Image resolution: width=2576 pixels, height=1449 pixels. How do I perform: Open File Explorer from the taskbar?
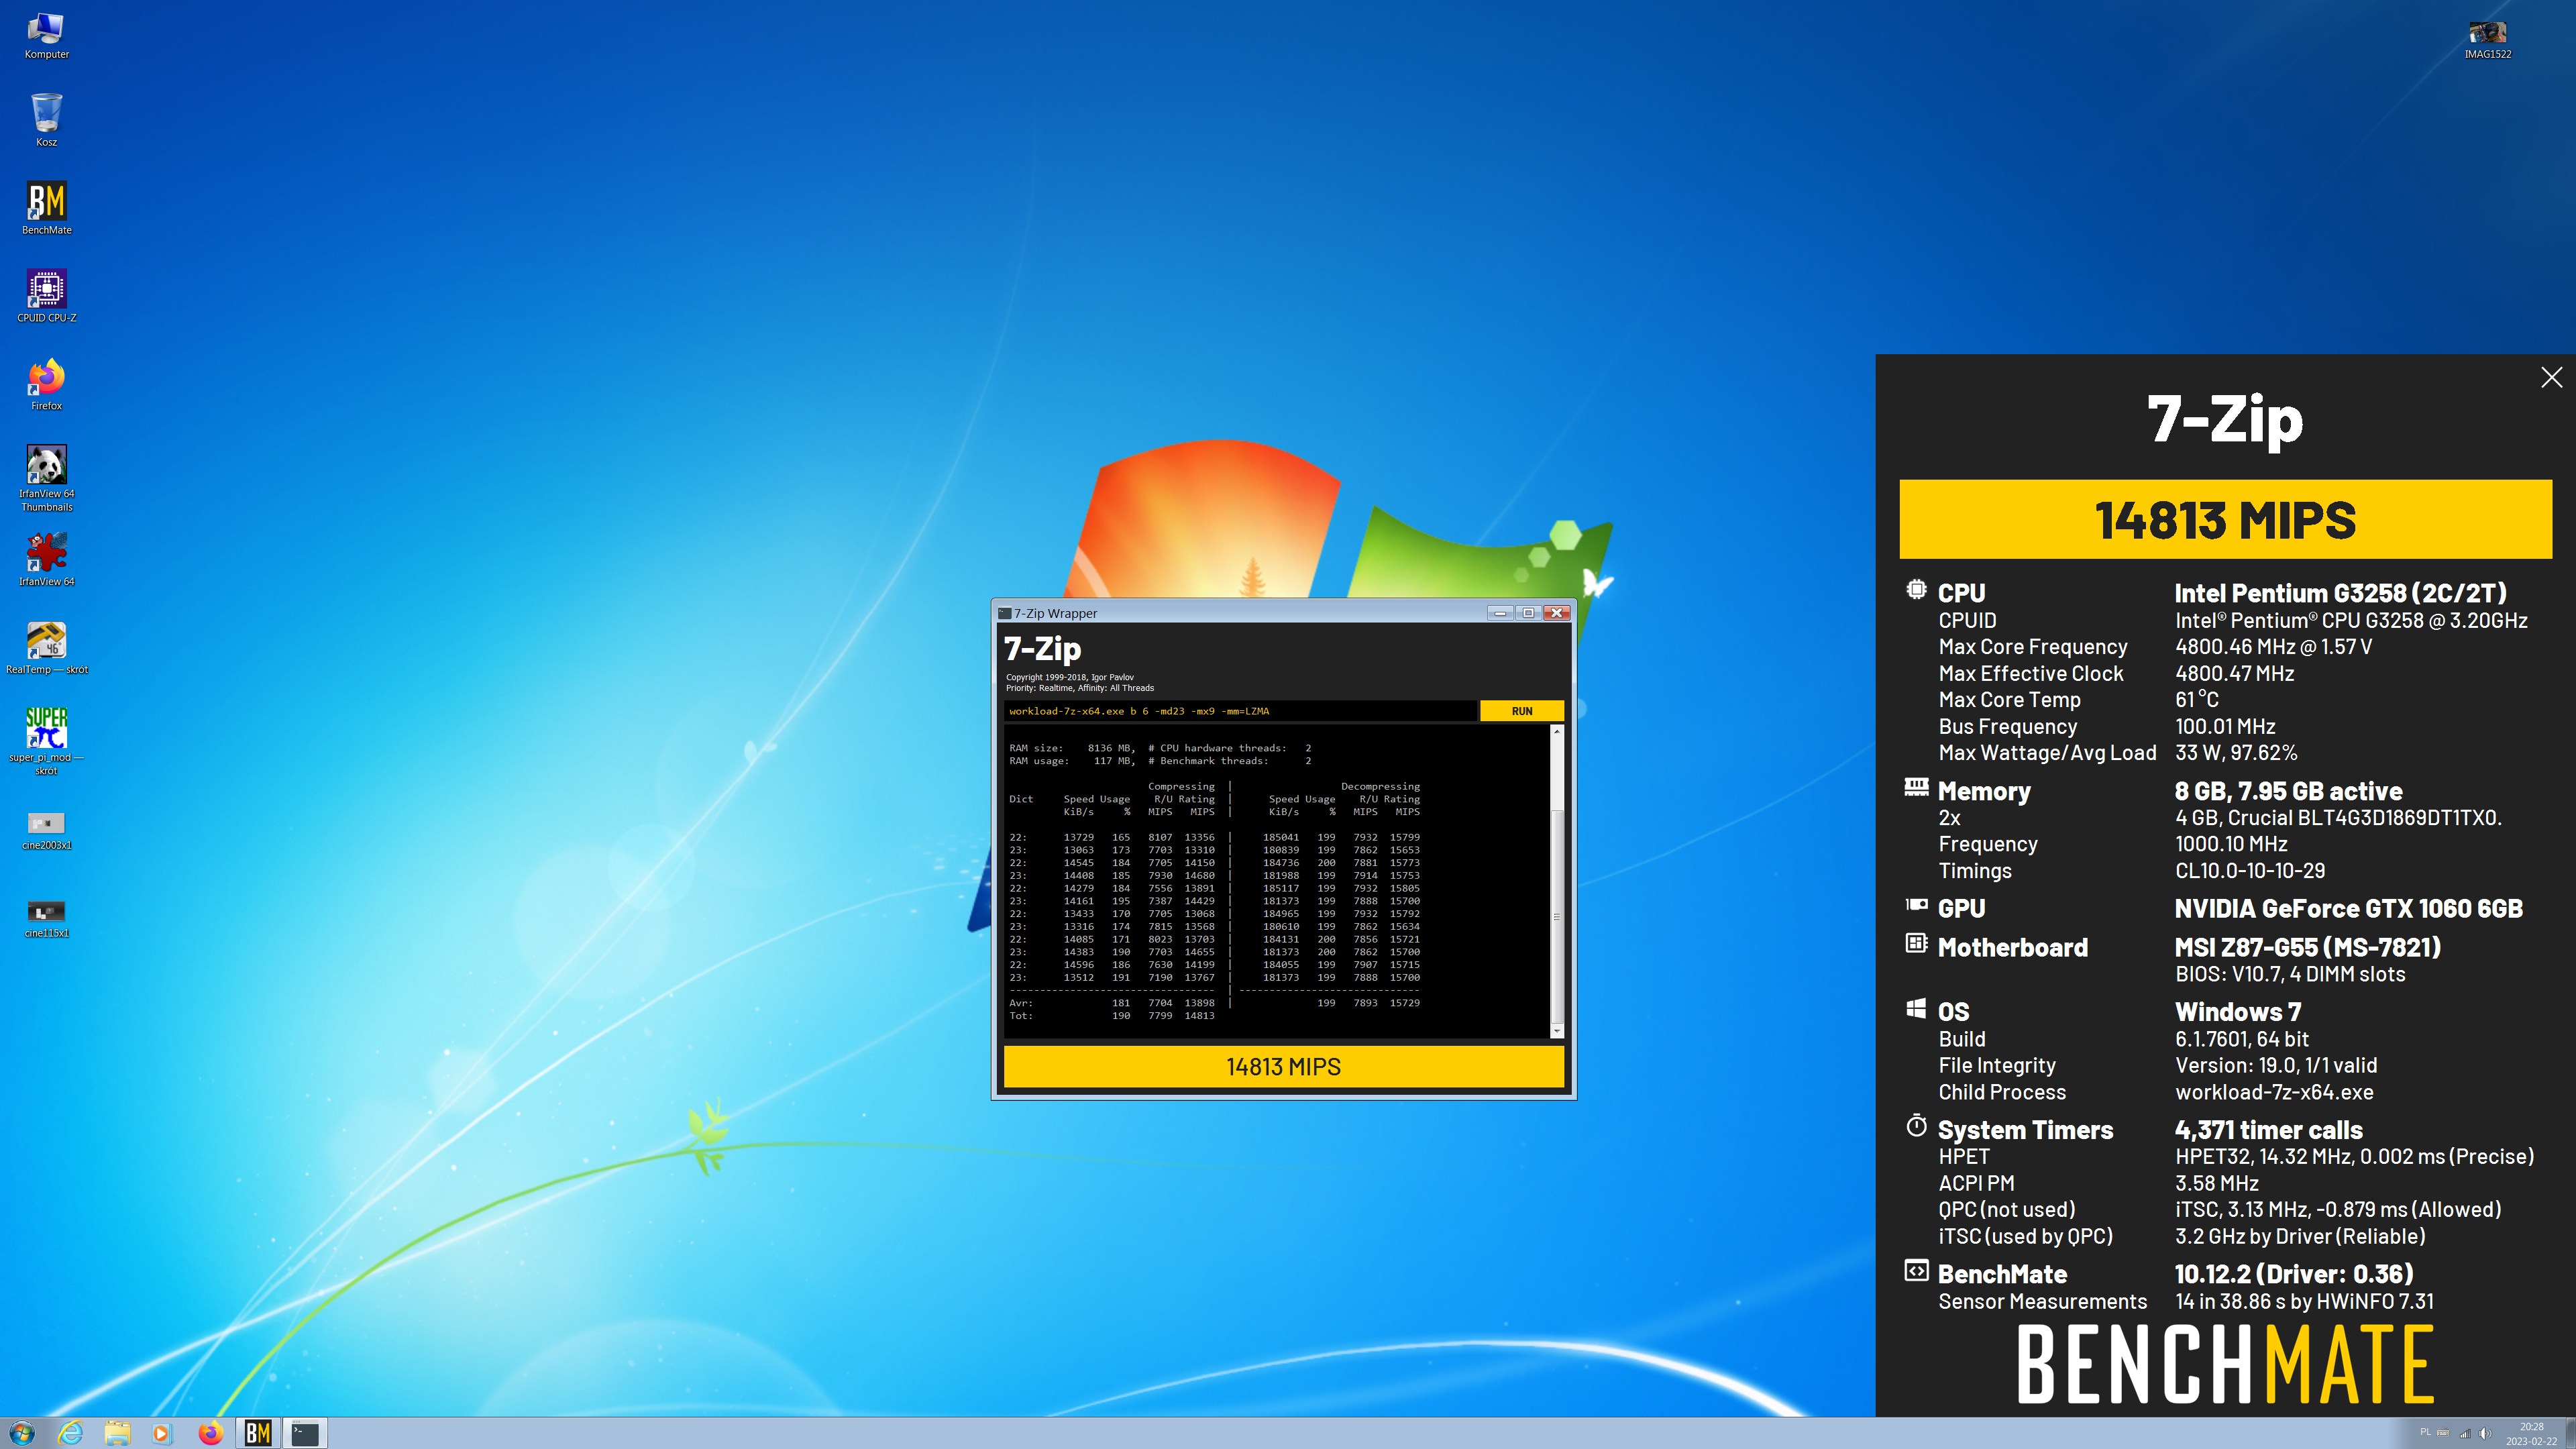[x=117, y=1433]
